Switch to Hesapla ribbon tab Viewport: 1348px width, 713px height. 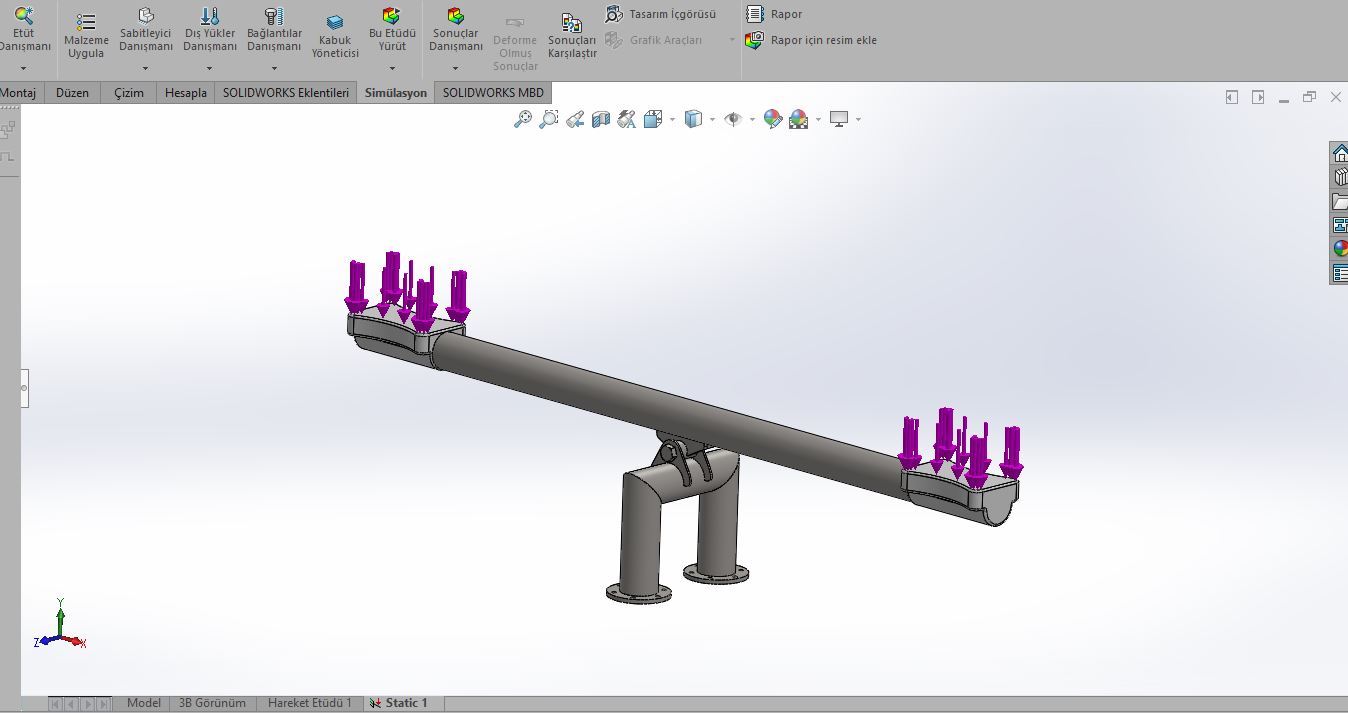coord(186,92)
